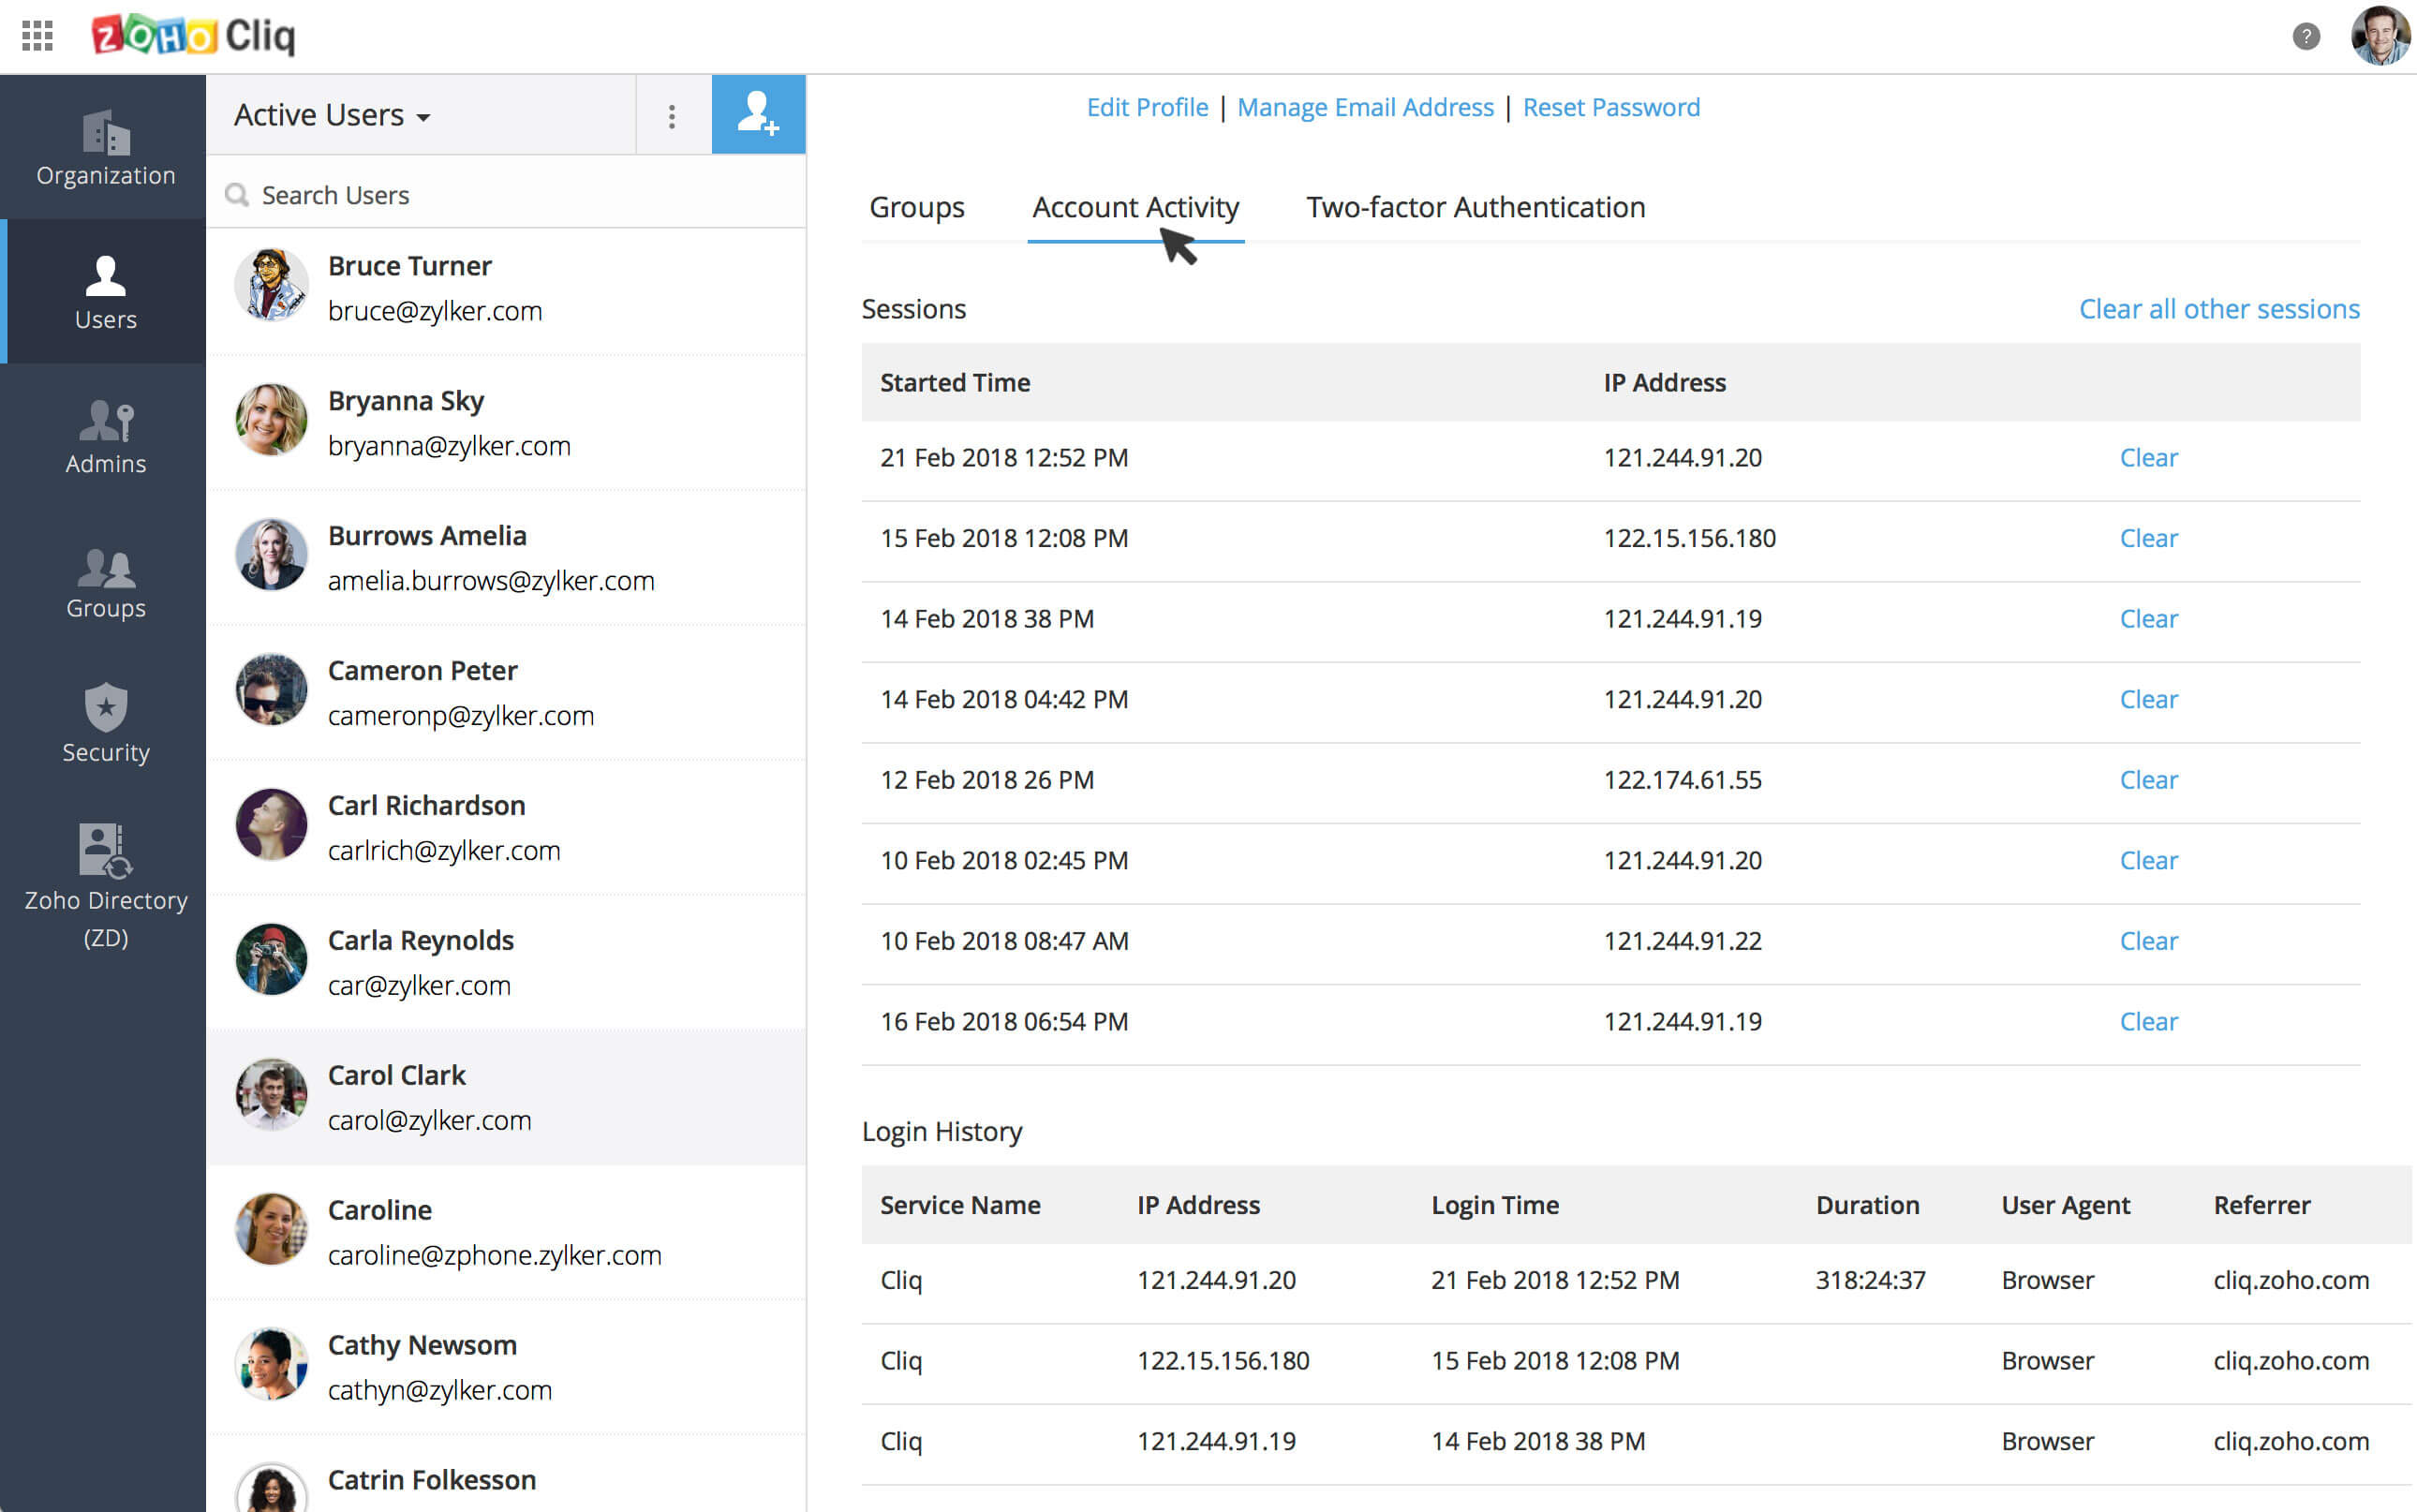Click IP 121.244.91.22 in sessions
Image resolution: width=2417 pixels, height=1512 pixels.
tap(1682, 941)
